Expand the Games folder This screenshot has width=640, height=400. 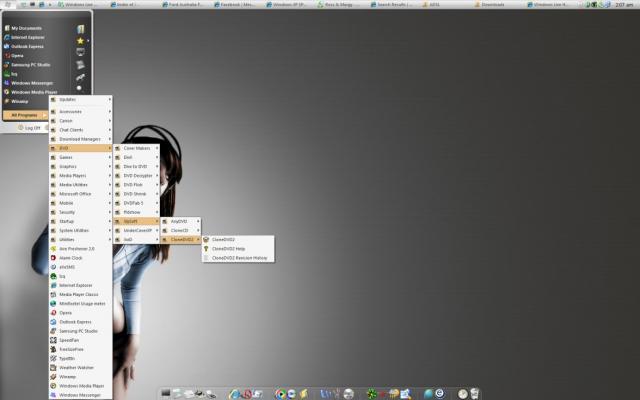click(x=80, y=157)
